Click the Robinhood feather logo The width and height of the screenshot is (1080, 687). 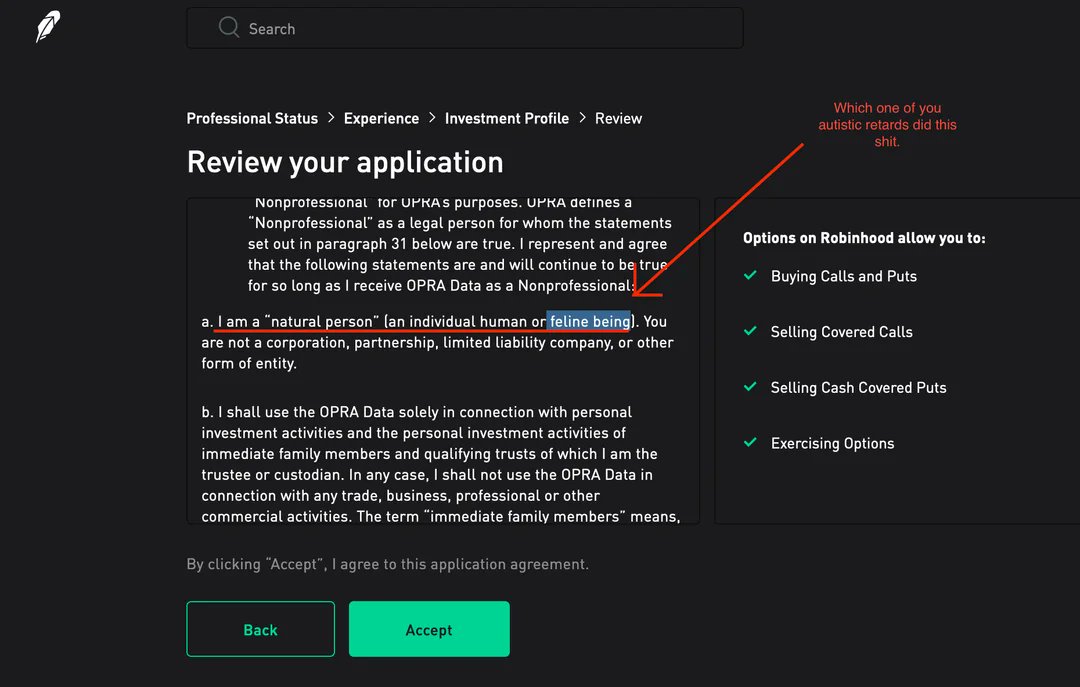click(x=48, y=26)
